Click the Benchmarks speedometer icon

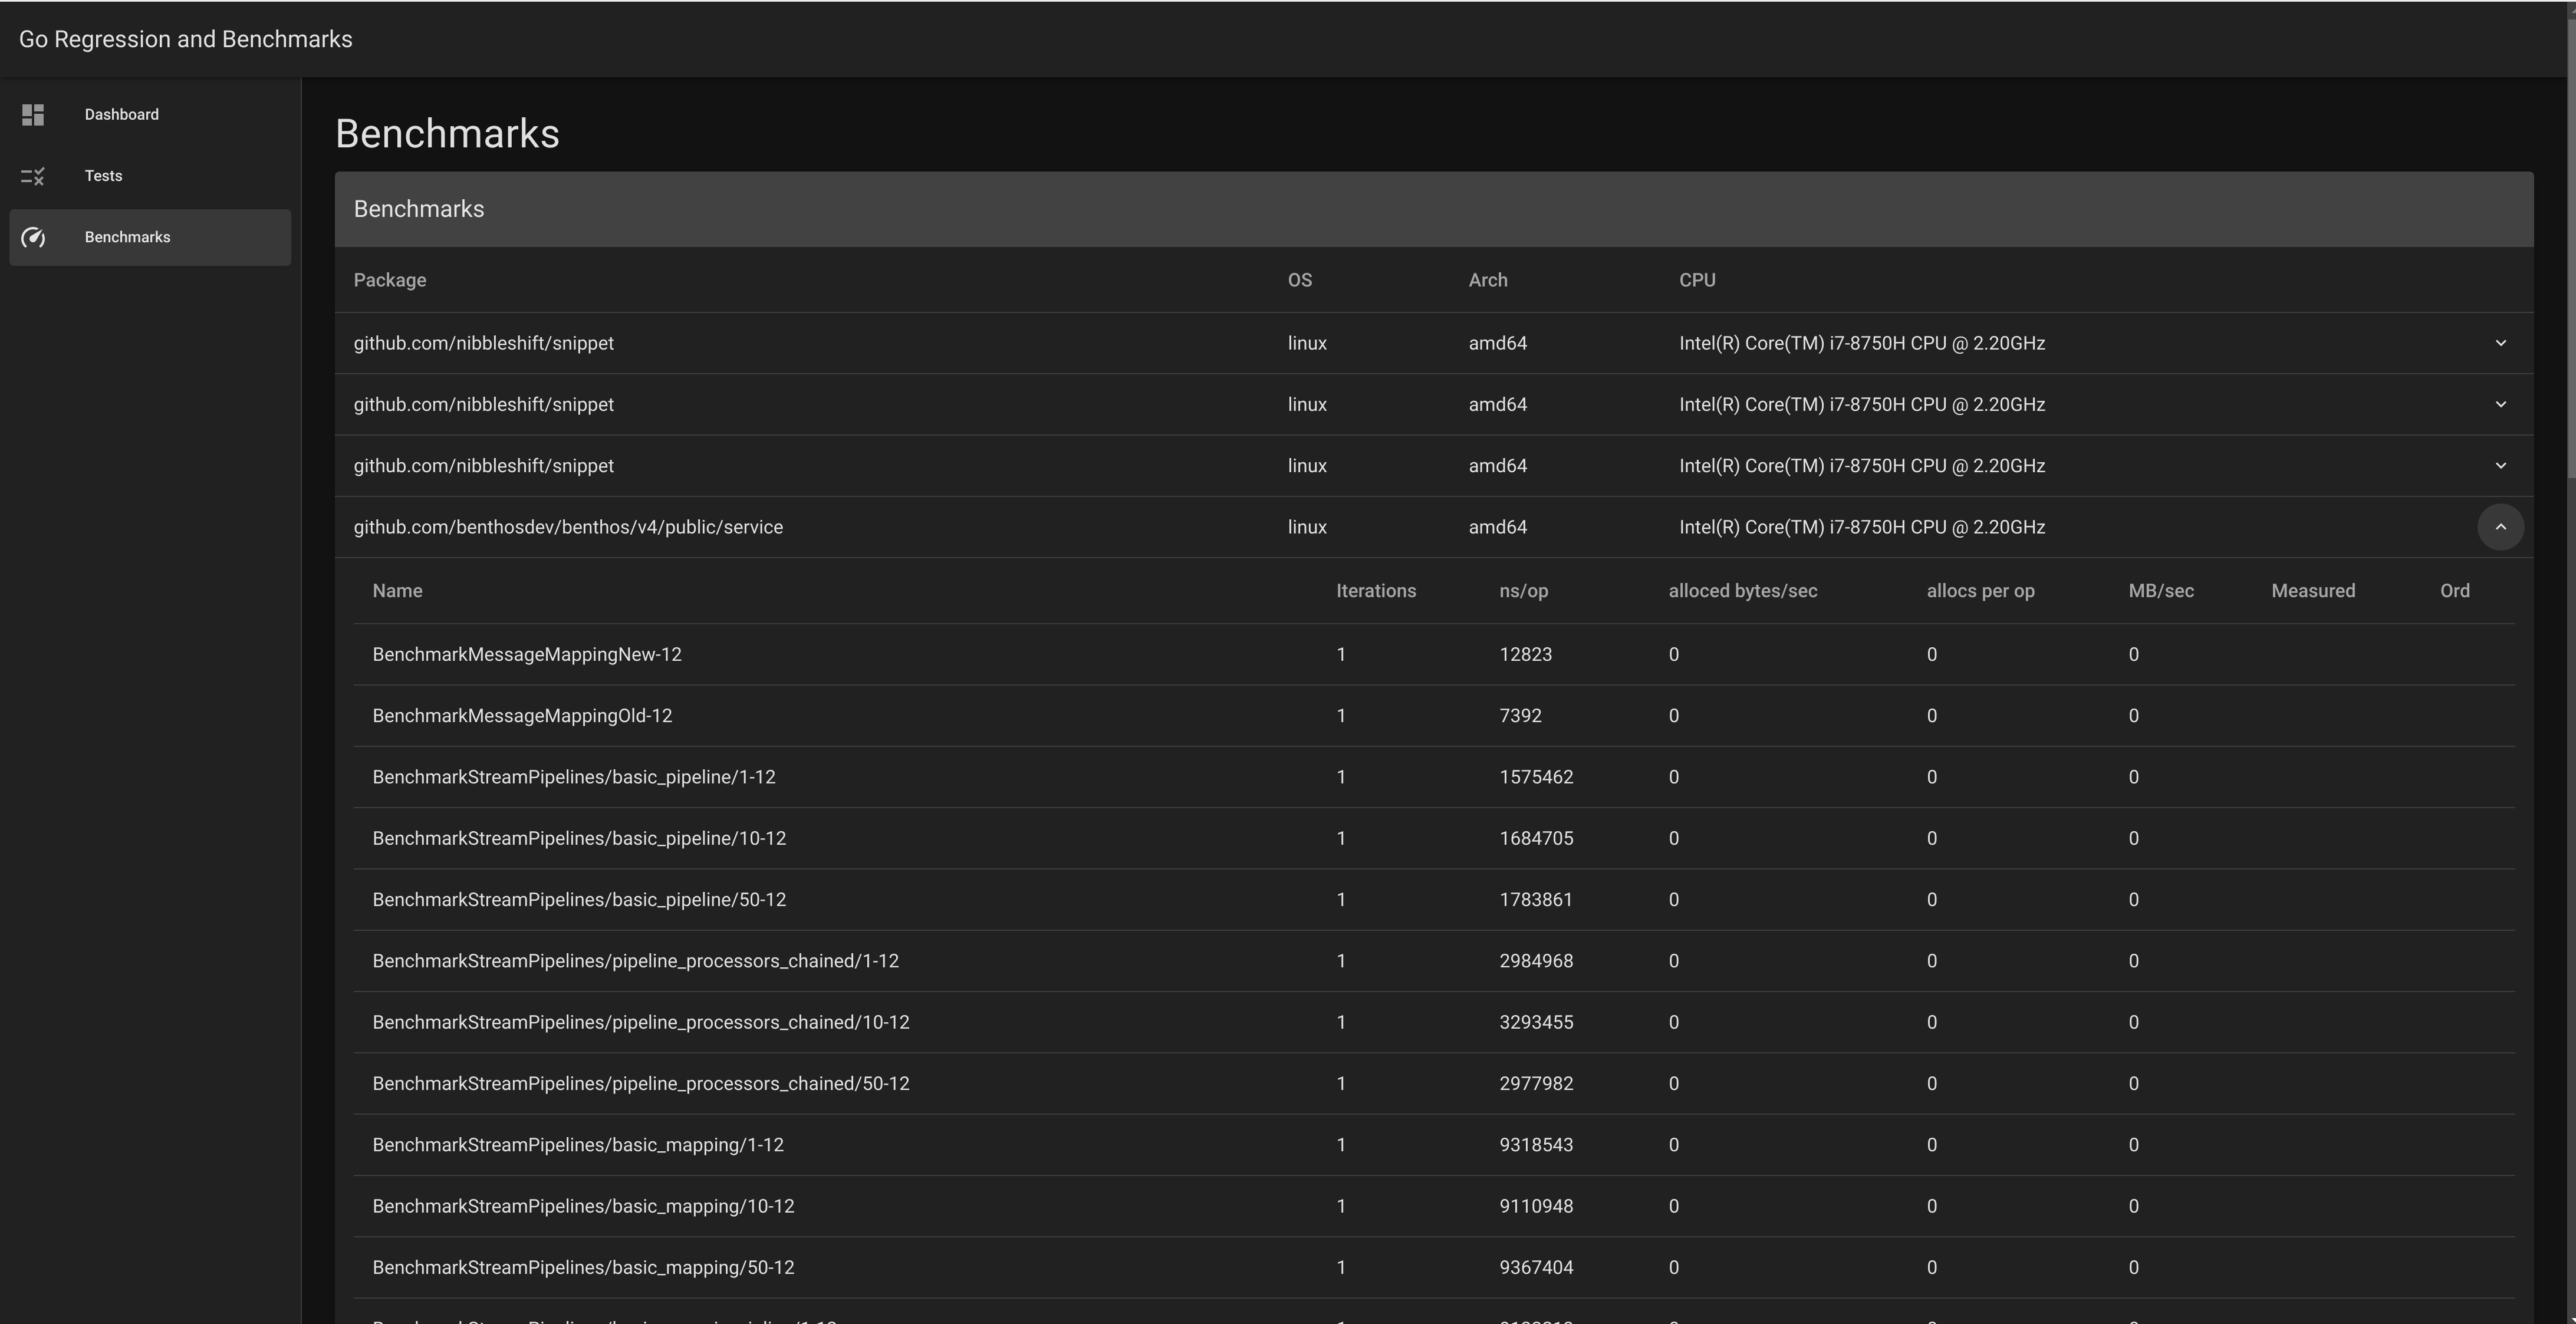pyautogui.click(x=33, y=238)
